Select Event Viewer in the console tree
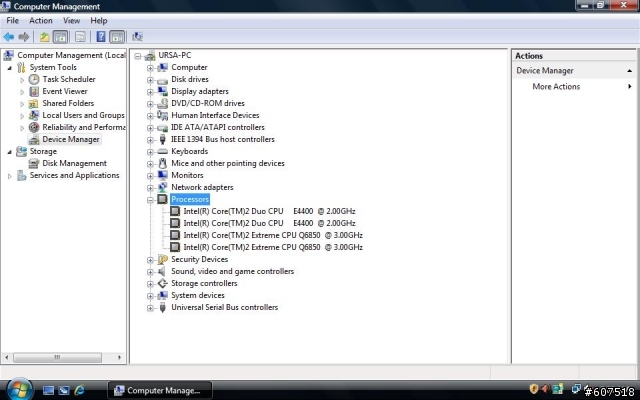Viewport: 640px width, 400px height. click(x=64, y=91)
